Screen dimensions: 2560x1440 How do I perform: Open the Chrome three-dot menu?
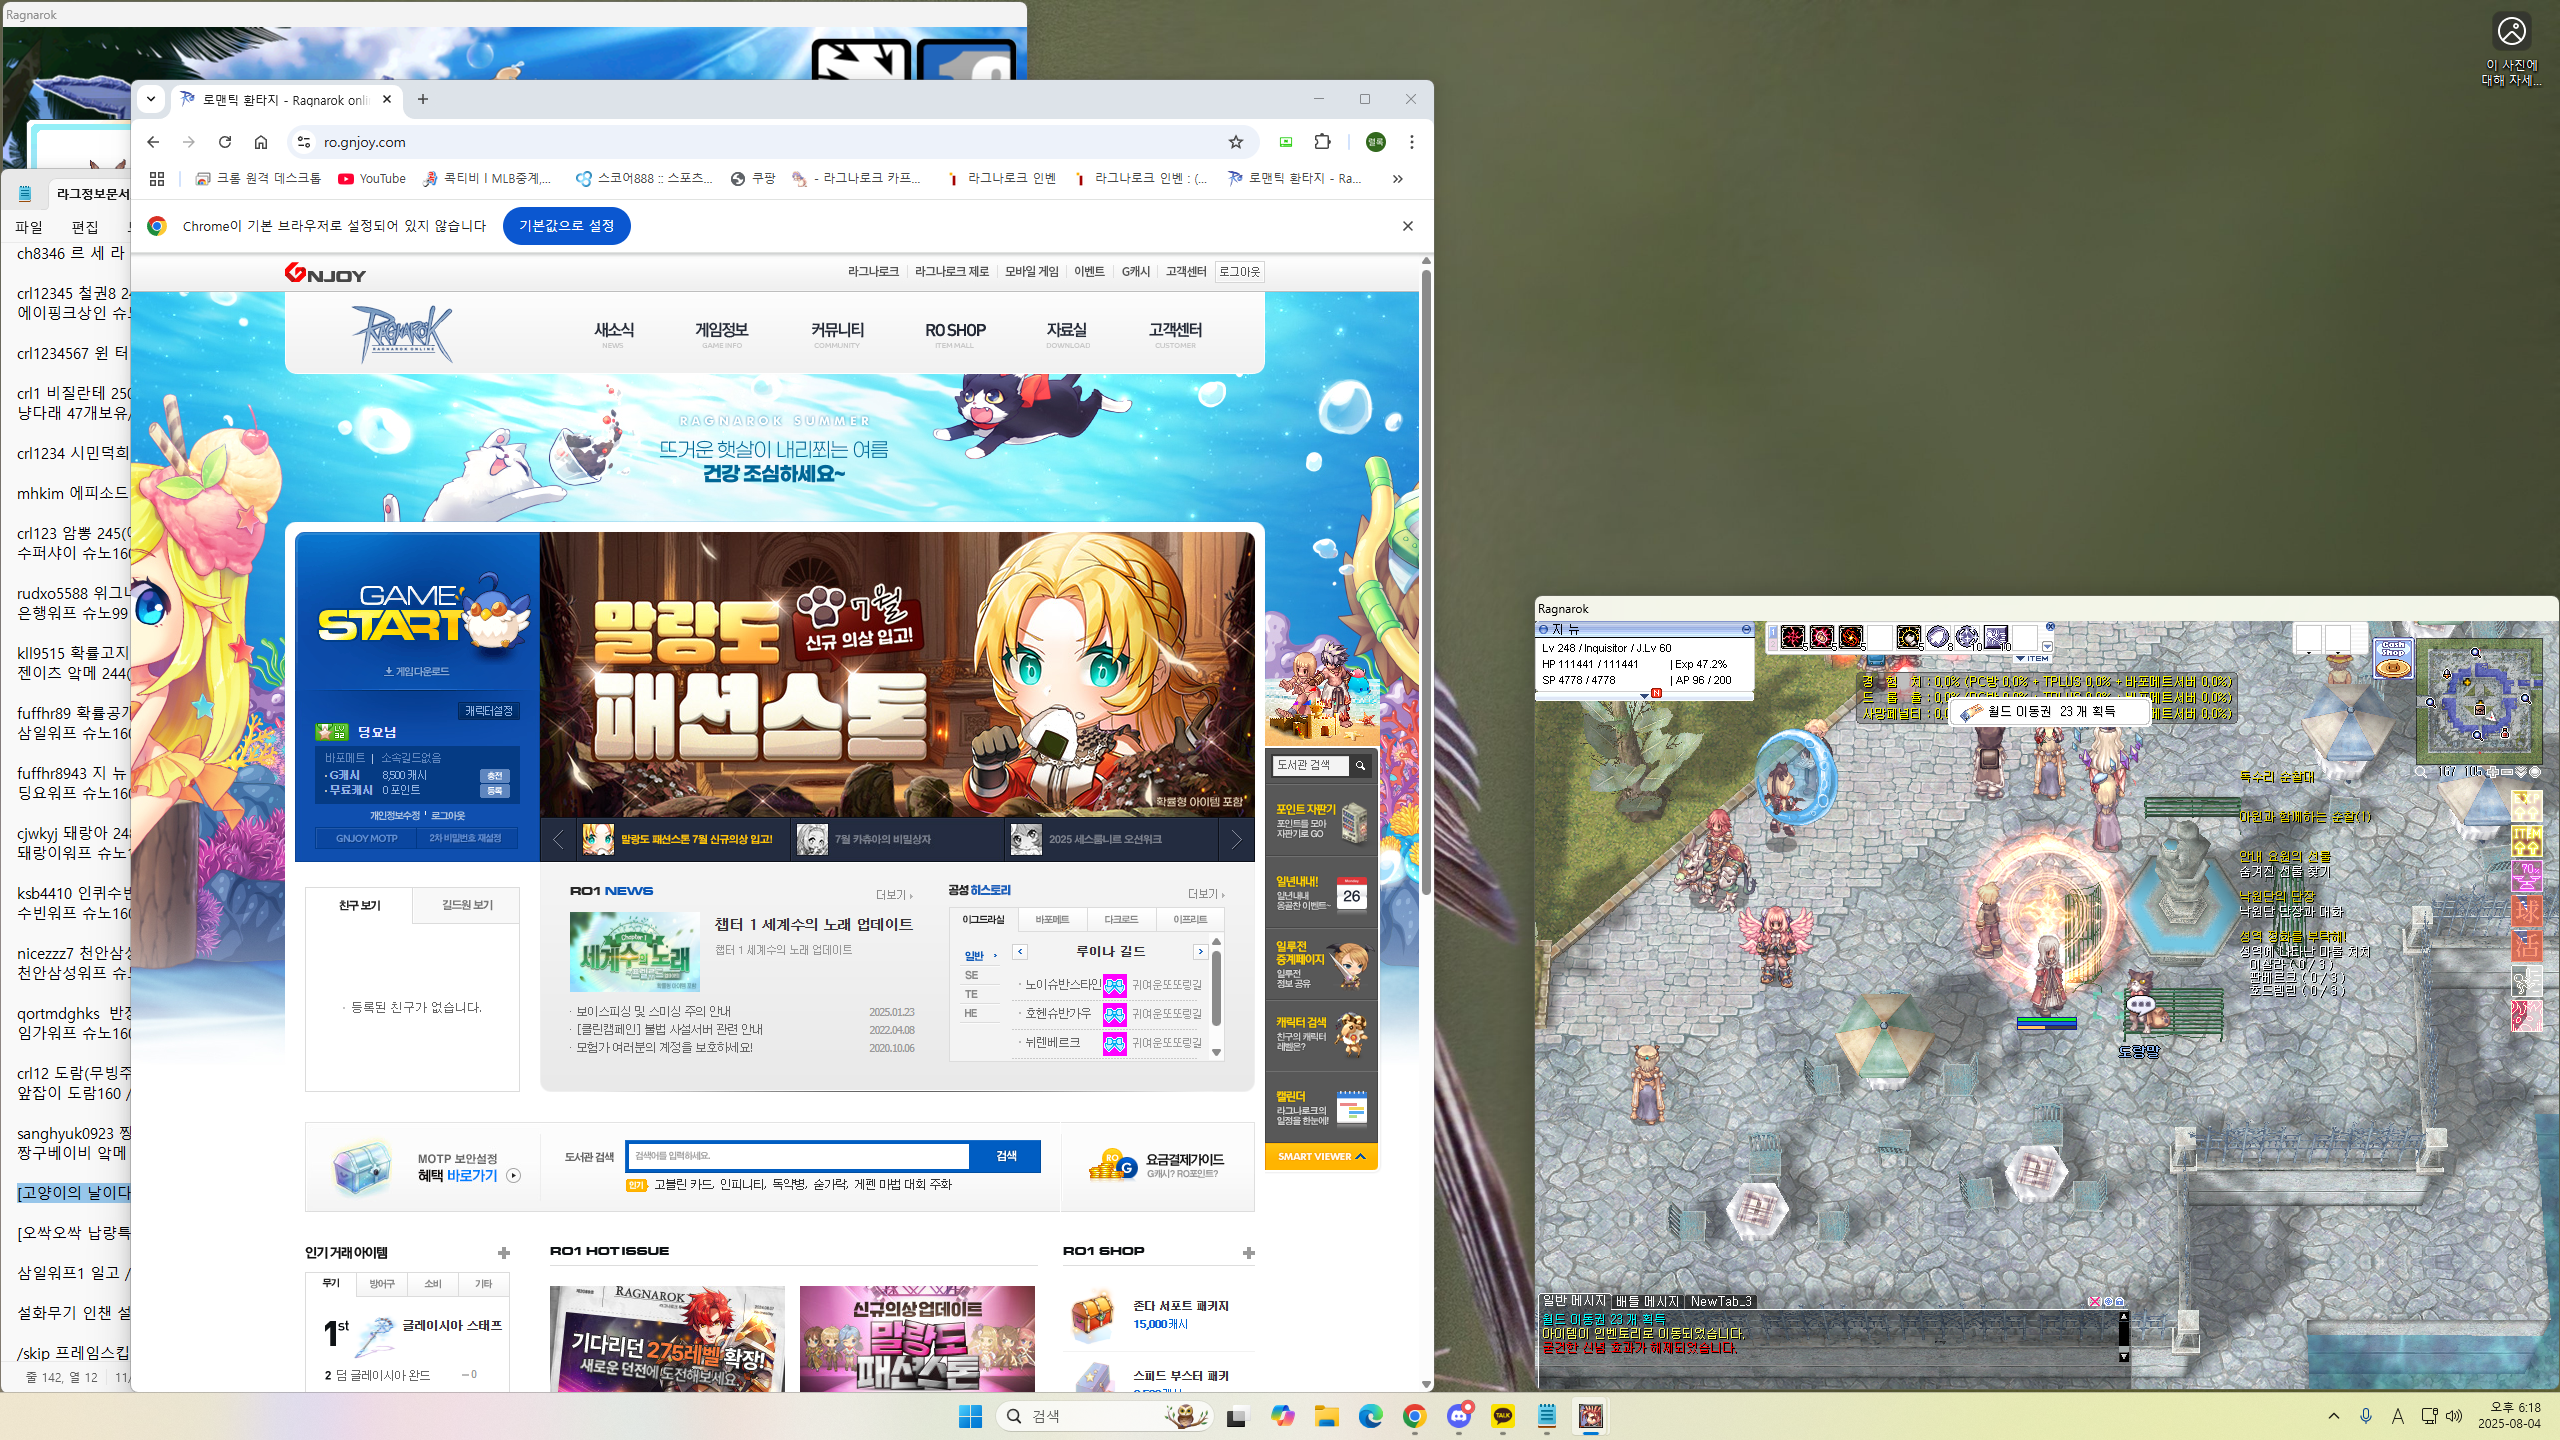point(1412,142)
